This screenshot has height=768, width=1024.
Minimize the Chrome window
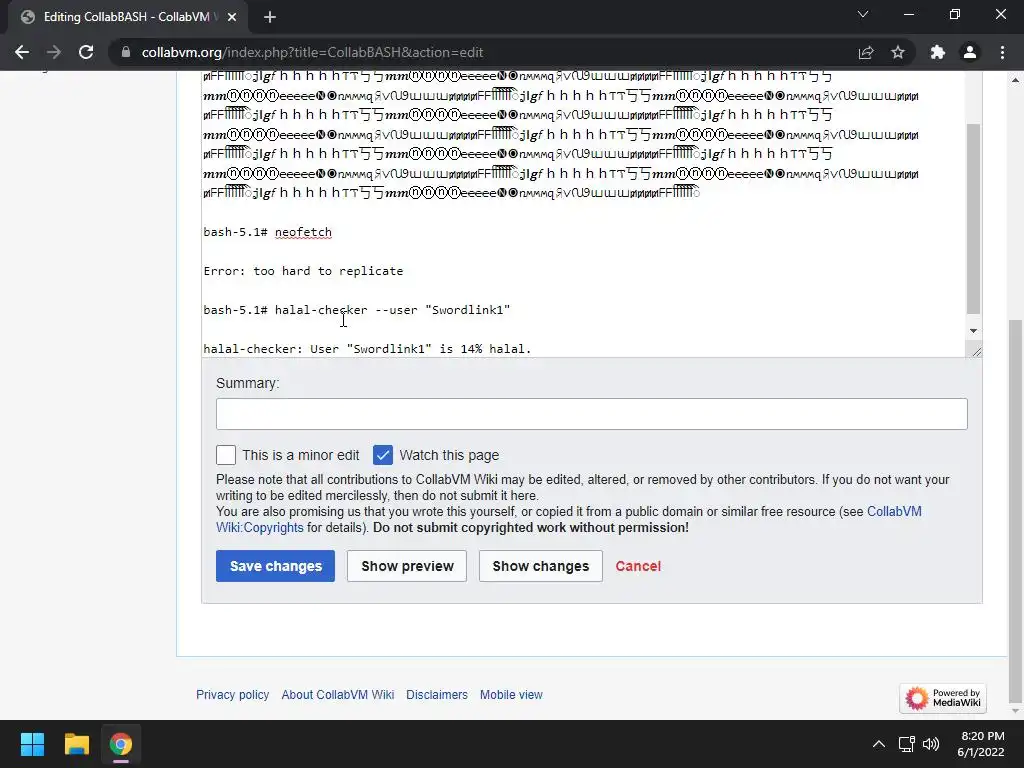908,14
